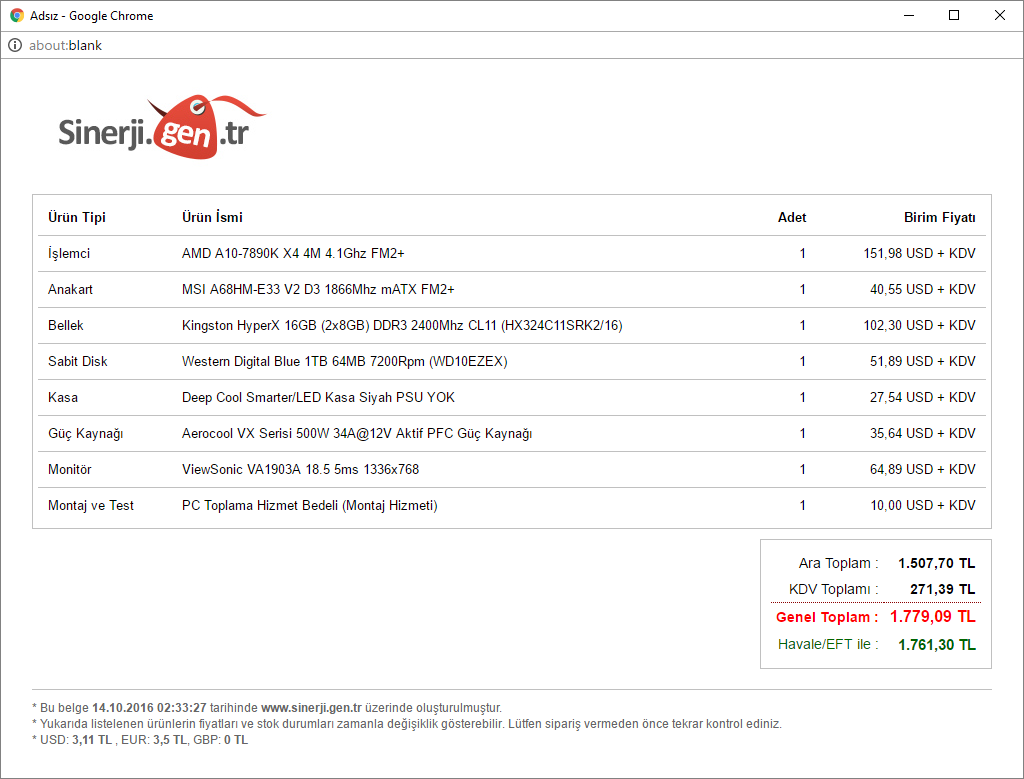
Task: Click the Deep Cool Smarter/LED case entry
Action: (318, 397)
